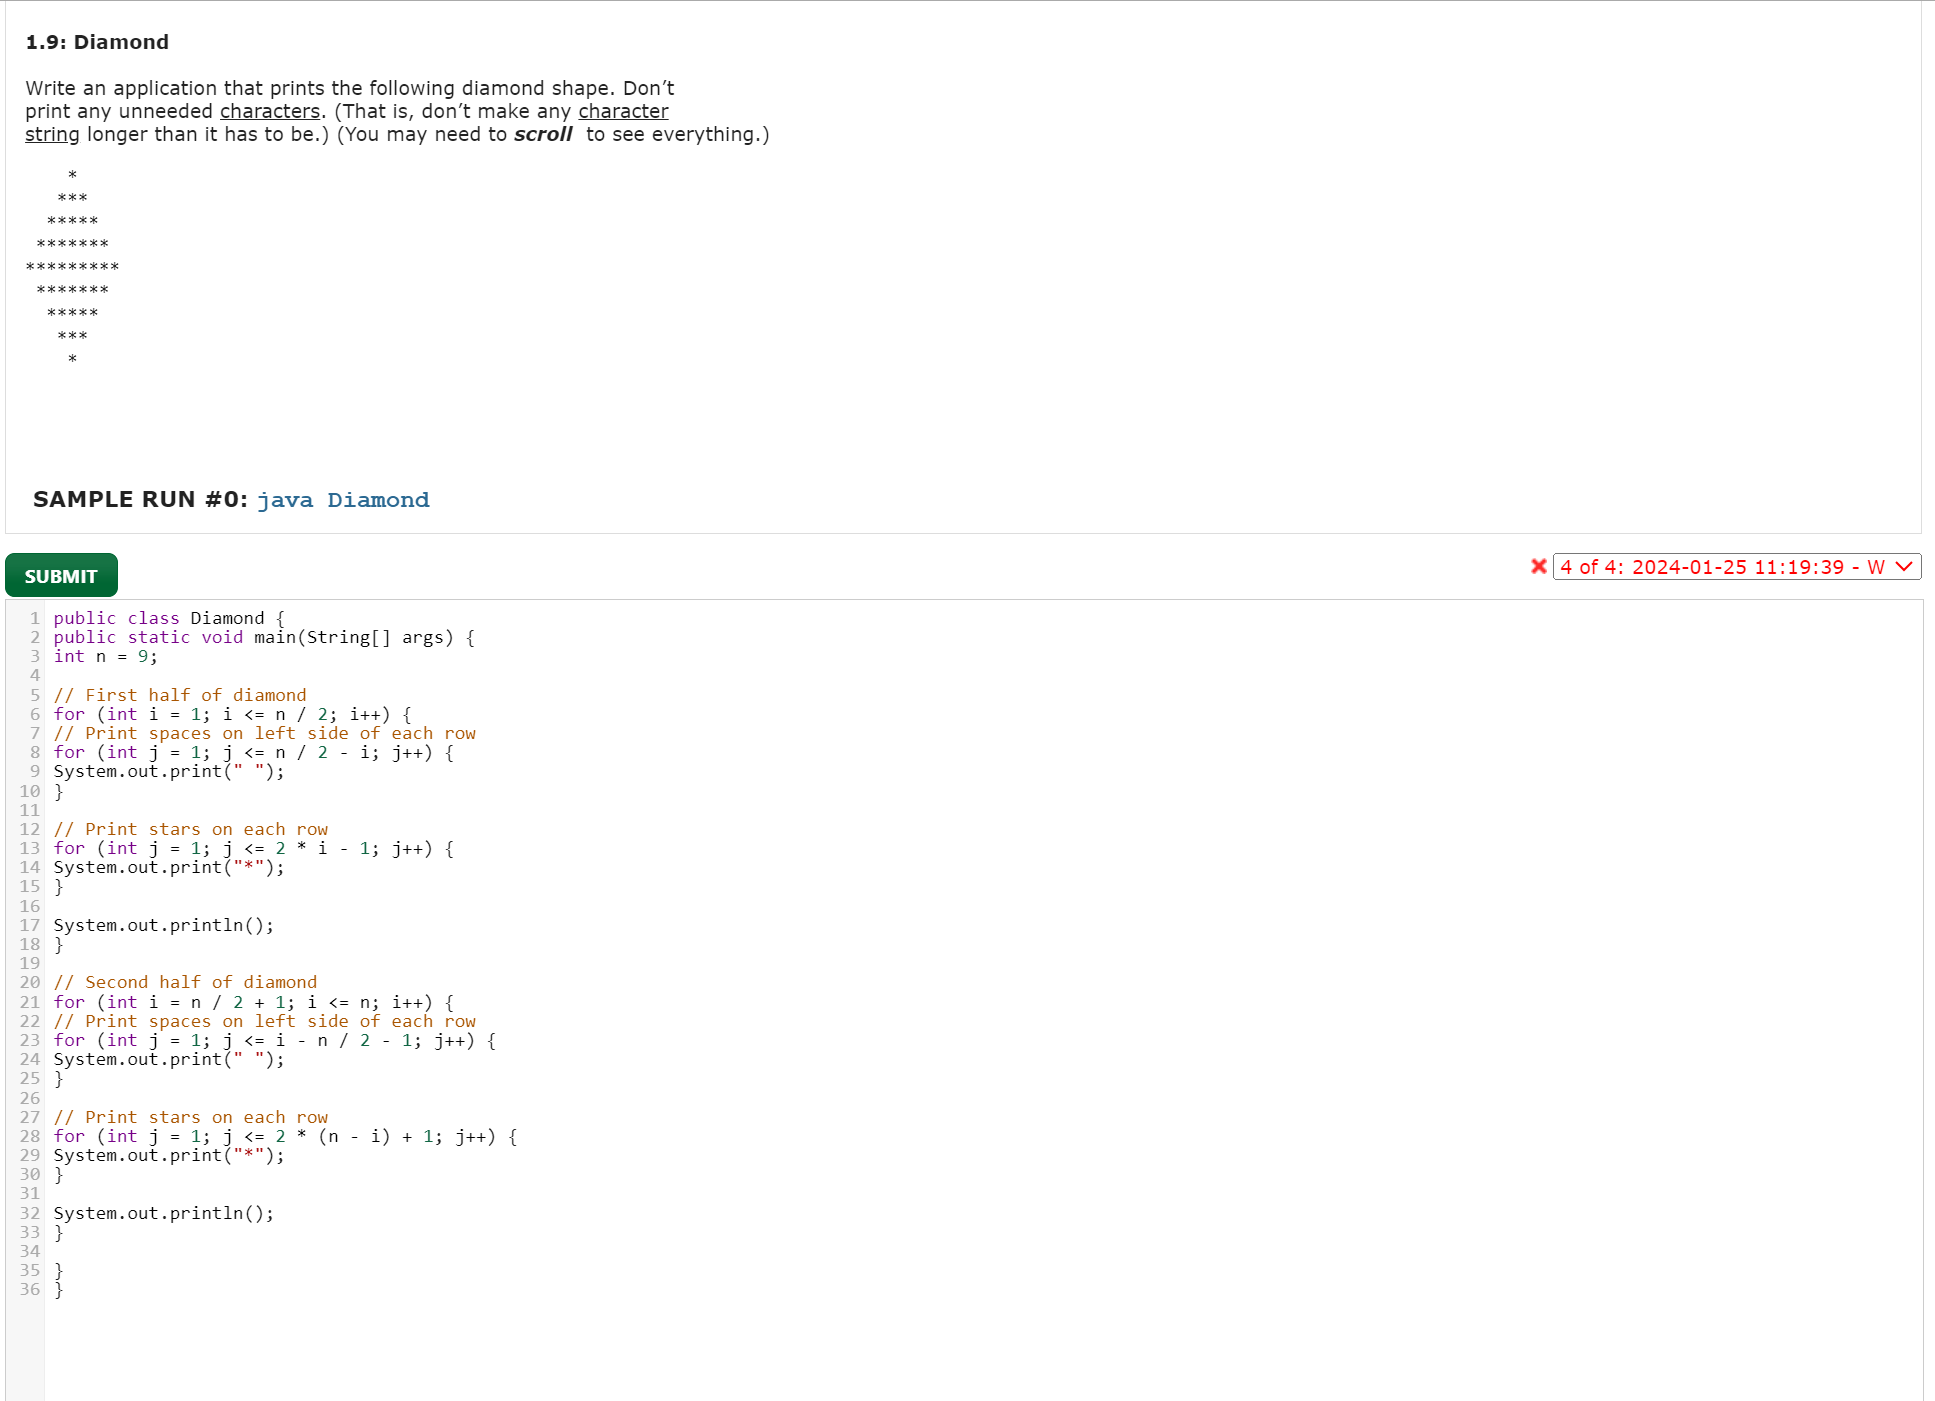Click line number 1 in the editor gutter
This screenshot has width=1935, height=1401.
(33, 618)
